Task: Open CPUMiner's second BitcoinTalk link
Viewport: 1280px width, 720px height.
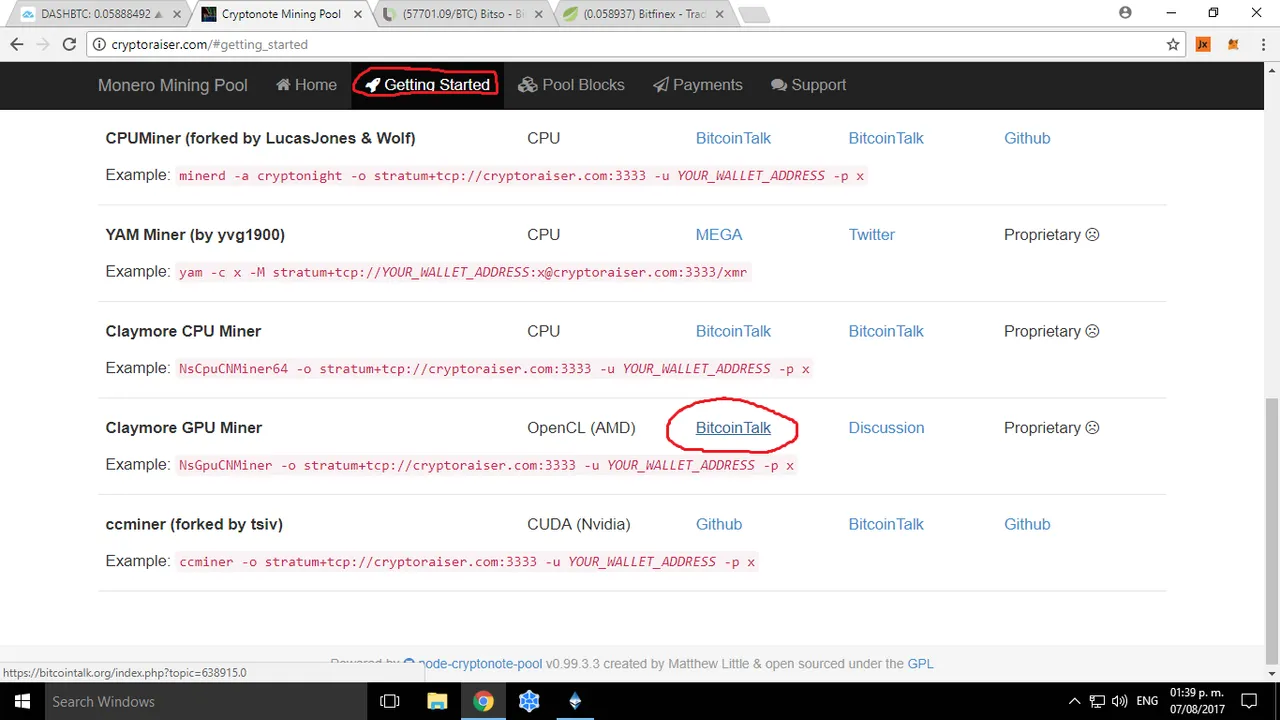Action: coord(886,138)
